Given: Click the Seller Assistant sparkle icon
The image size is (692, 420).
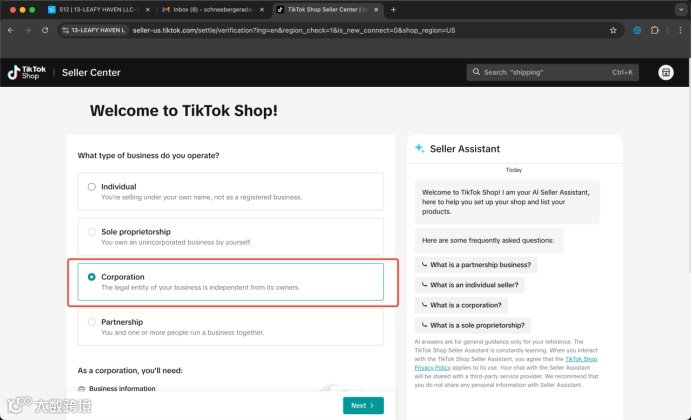Looking at the screenshot, I should pyautogui.click(x=420, y=148).
